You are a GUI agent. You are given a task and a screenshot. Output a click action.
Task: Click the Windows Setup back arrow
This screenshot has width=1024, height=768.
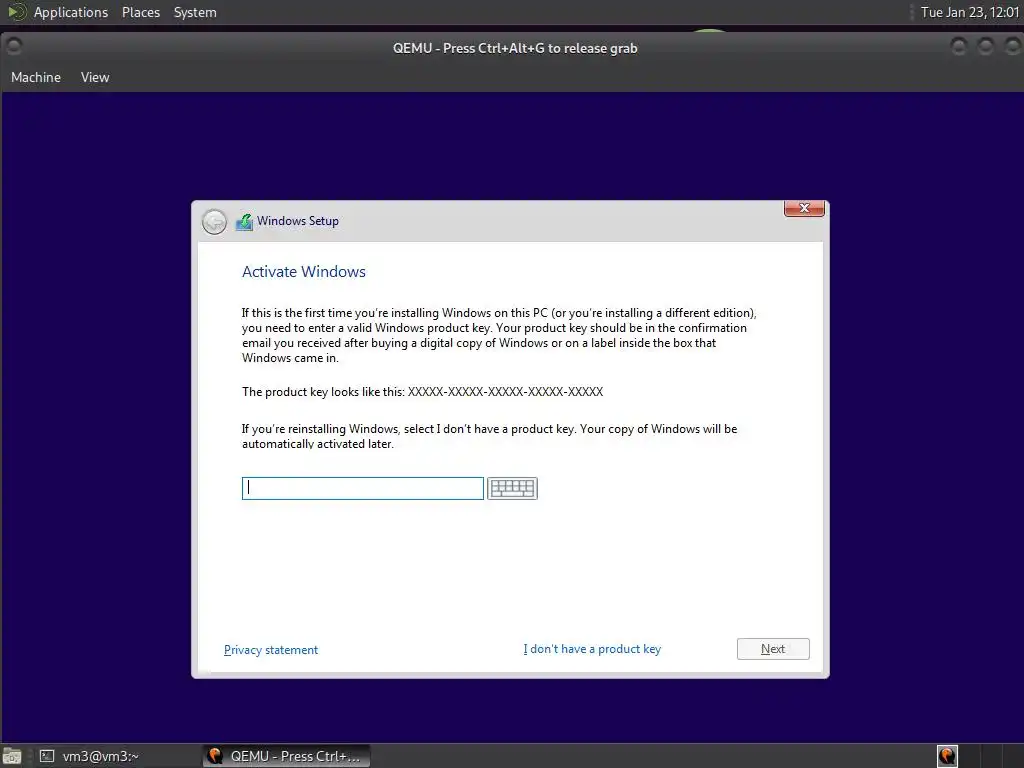(214, 221)
